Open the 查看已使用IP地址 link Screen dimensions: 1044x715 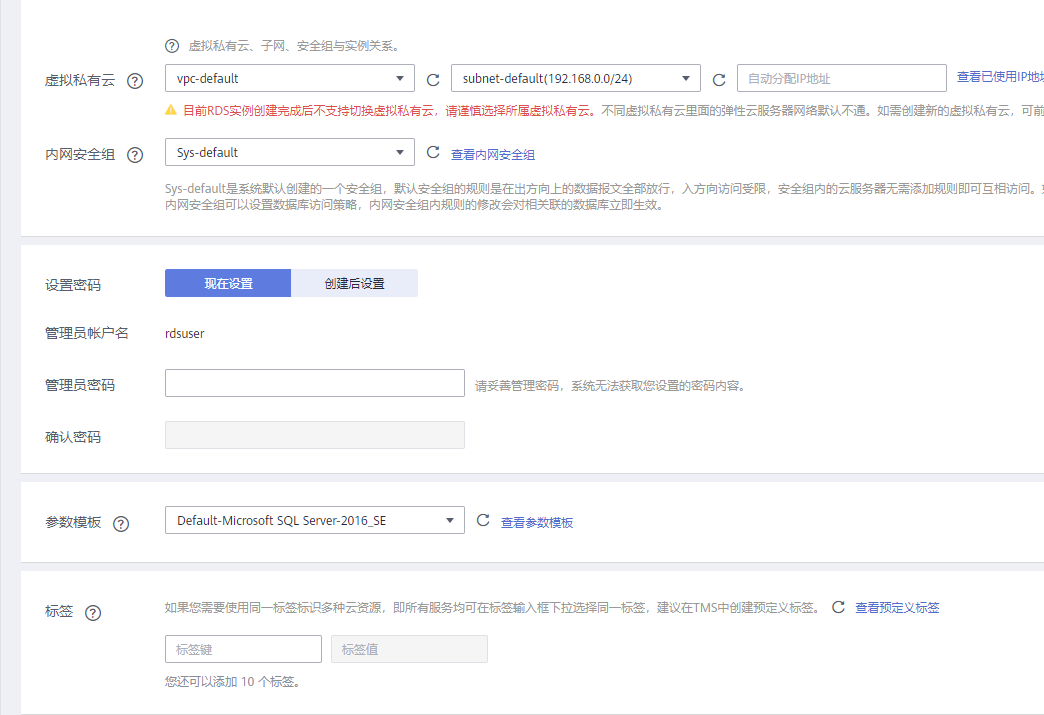[1000, 77]
